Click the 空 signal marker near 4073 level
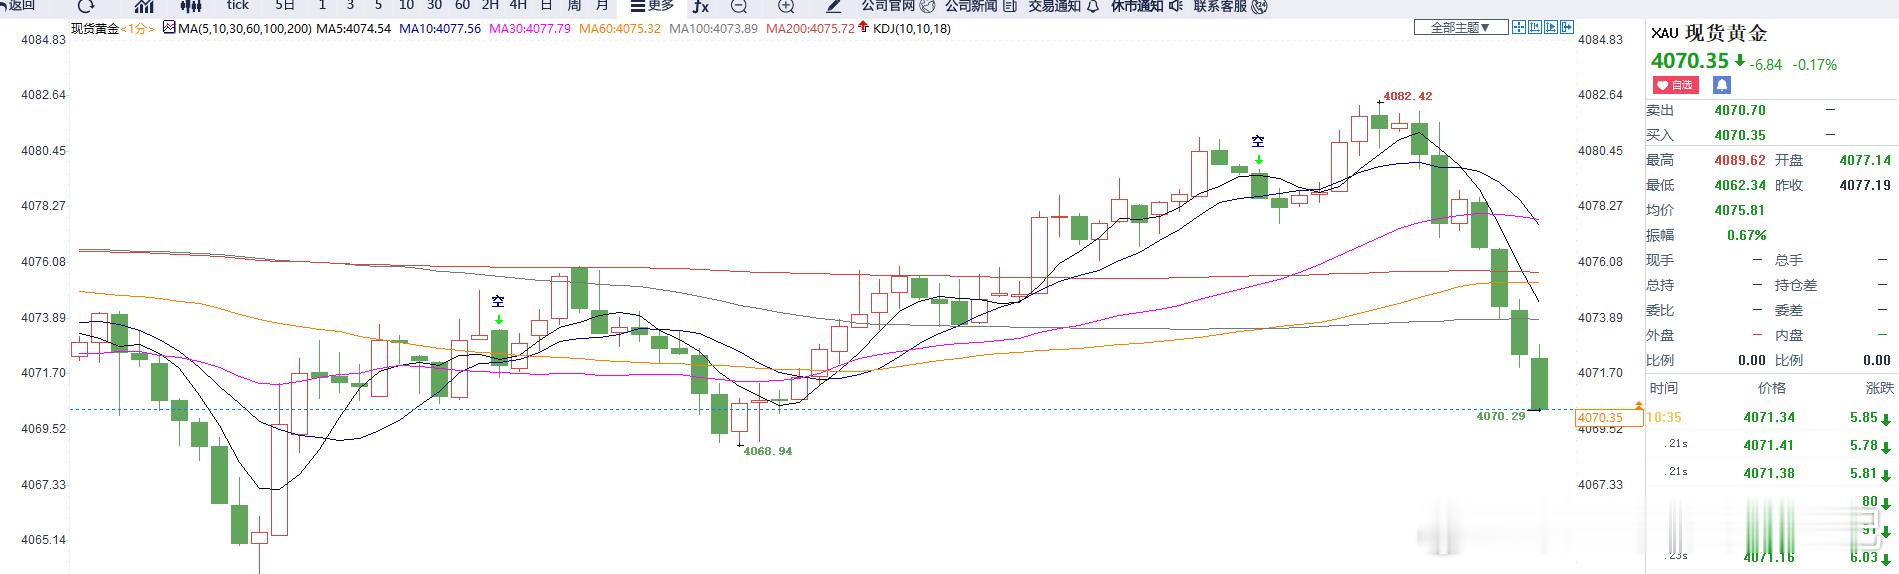 pos(498,301)
